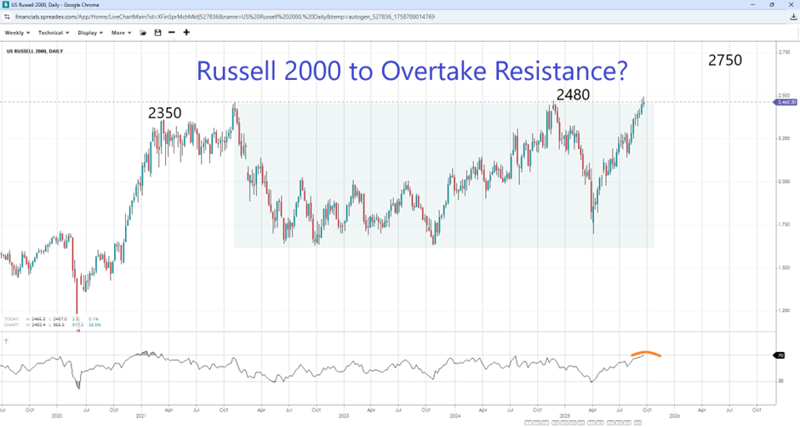Screen dimensions: 800x427
Task: Select the RSI value marker on indicator pane
Action: point(781,356)
